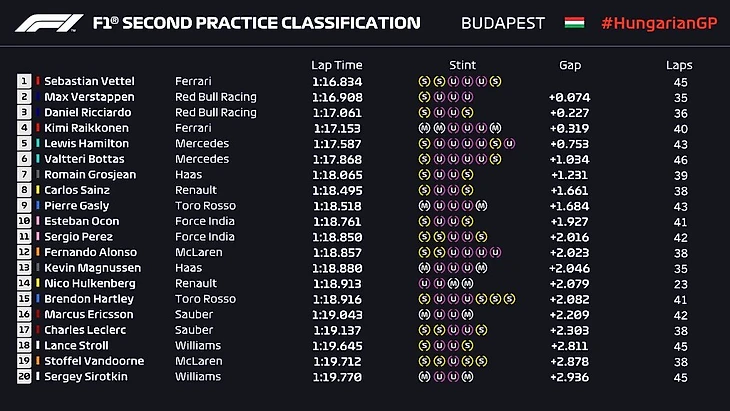730x411 pixels.
Task: Click the F1 logo in the header
Action: (46, 22)
